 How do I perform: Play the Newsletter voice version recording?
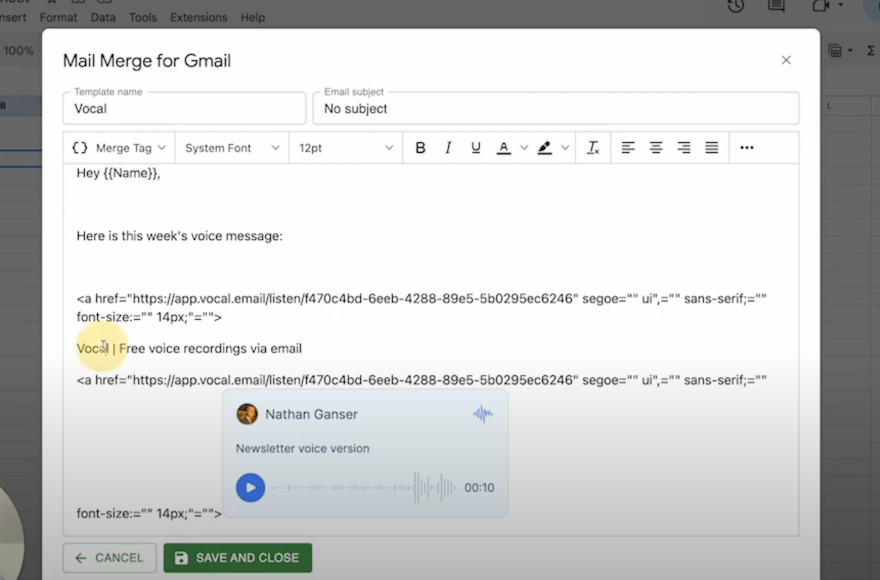point(250,487)
